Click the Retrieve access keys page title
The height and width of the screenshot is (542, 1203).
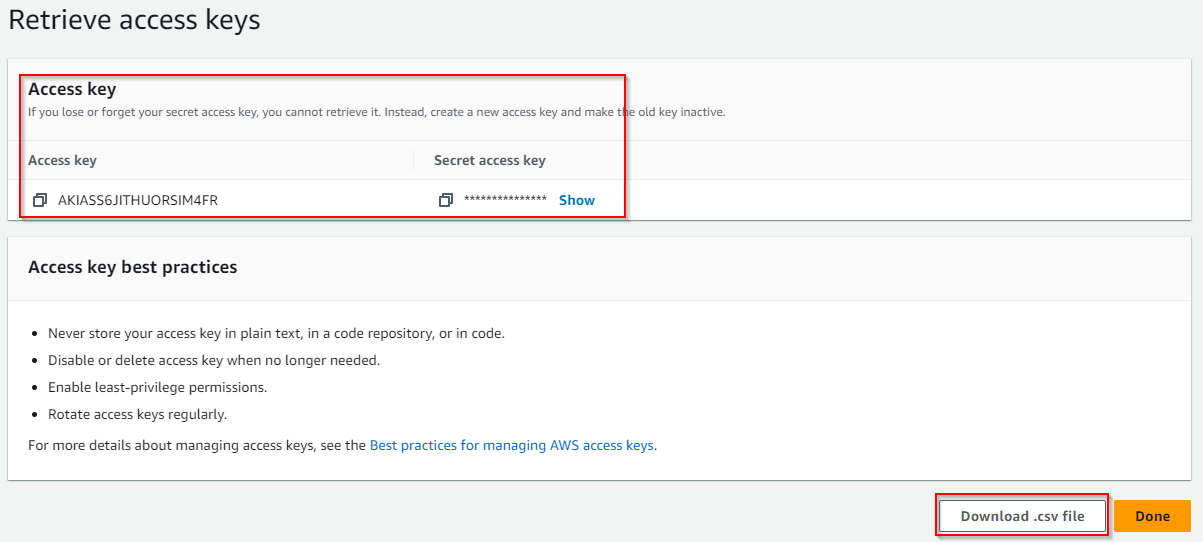(134, 21)
